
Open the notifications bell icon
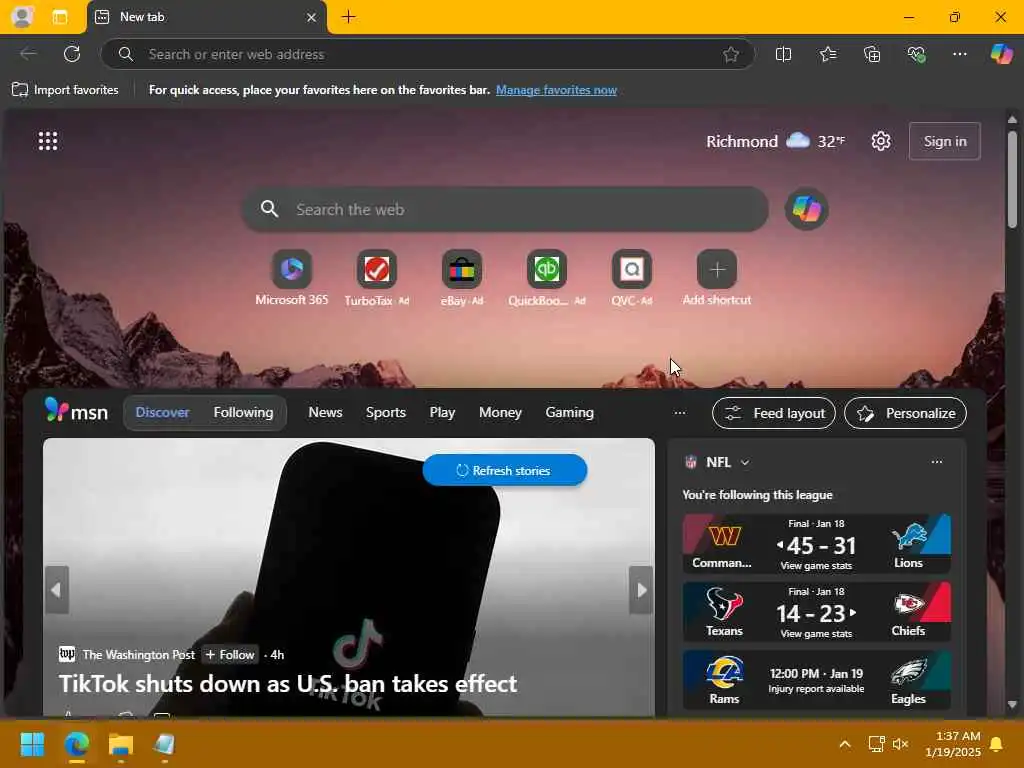coord(997,744)
